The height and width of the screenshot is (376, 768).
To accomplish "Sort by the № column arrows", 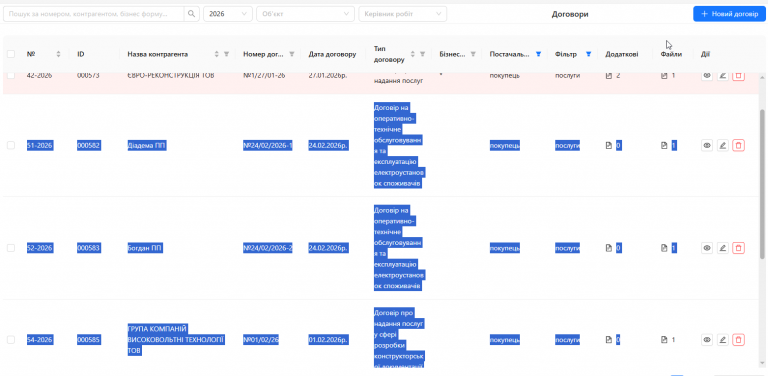I will click(x=59, y=54).
